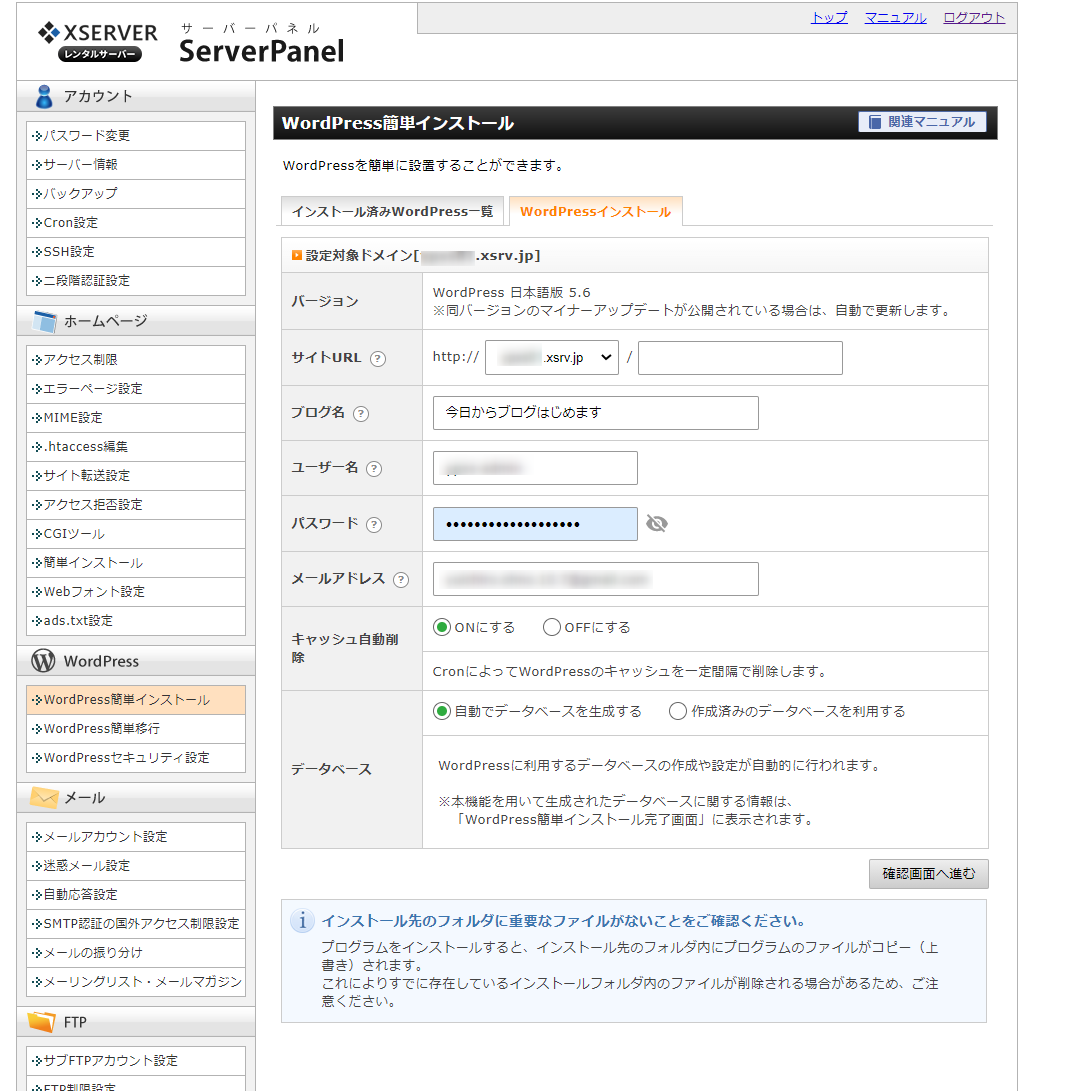Open ads.txt設定 menu item
1088x1091 pixels.
tap(136, 621)
